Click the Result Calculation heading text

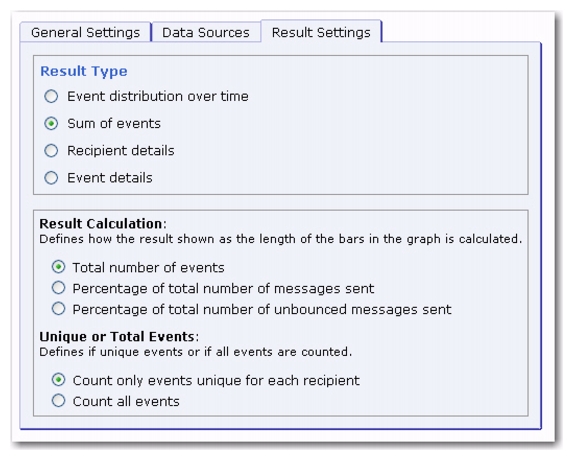coord(102,224)
